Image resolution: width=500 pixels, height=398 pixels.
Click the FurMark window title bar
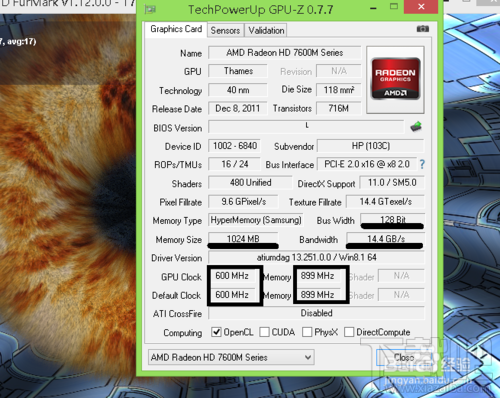coord(68,6)
